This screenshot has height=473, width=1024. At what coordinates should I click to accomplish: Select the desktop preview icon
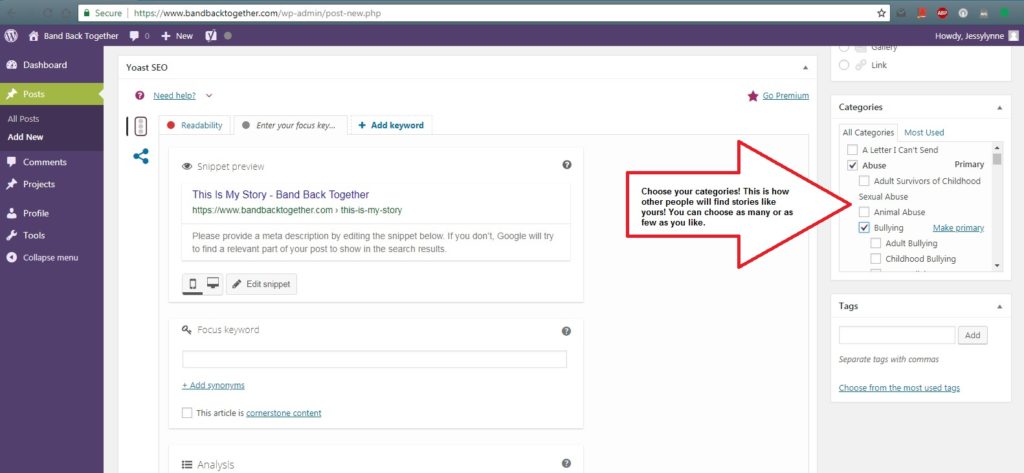tap(212, 284)
